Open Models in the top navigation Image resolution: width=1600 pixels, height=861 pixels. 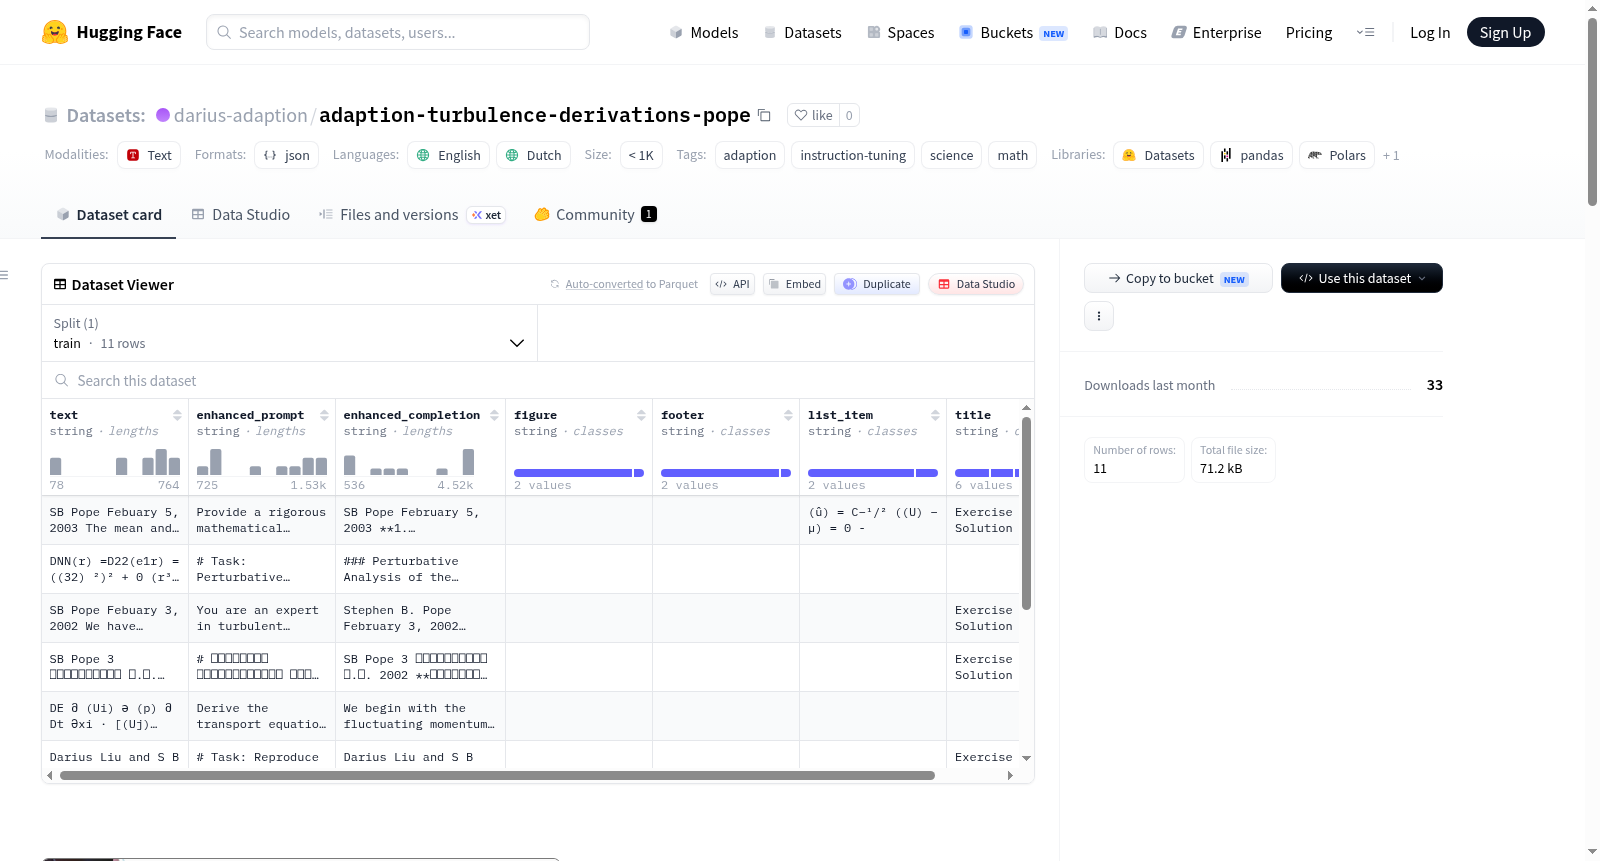pyautogui.click(x=704, y=33)
